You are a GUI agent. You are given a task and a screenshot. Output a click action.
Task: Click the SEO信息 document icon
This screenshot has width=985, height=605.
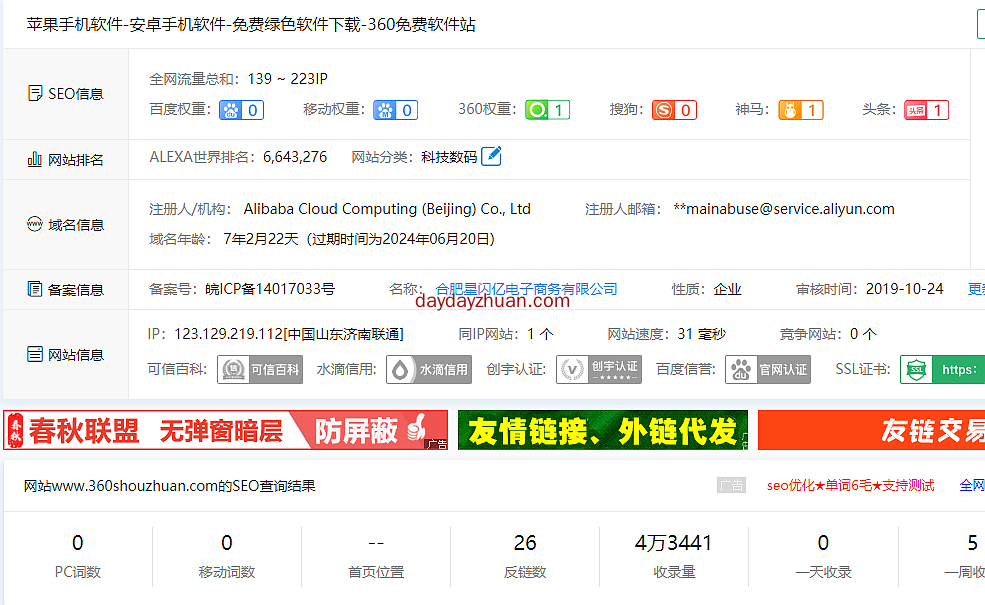coord(35,94)
